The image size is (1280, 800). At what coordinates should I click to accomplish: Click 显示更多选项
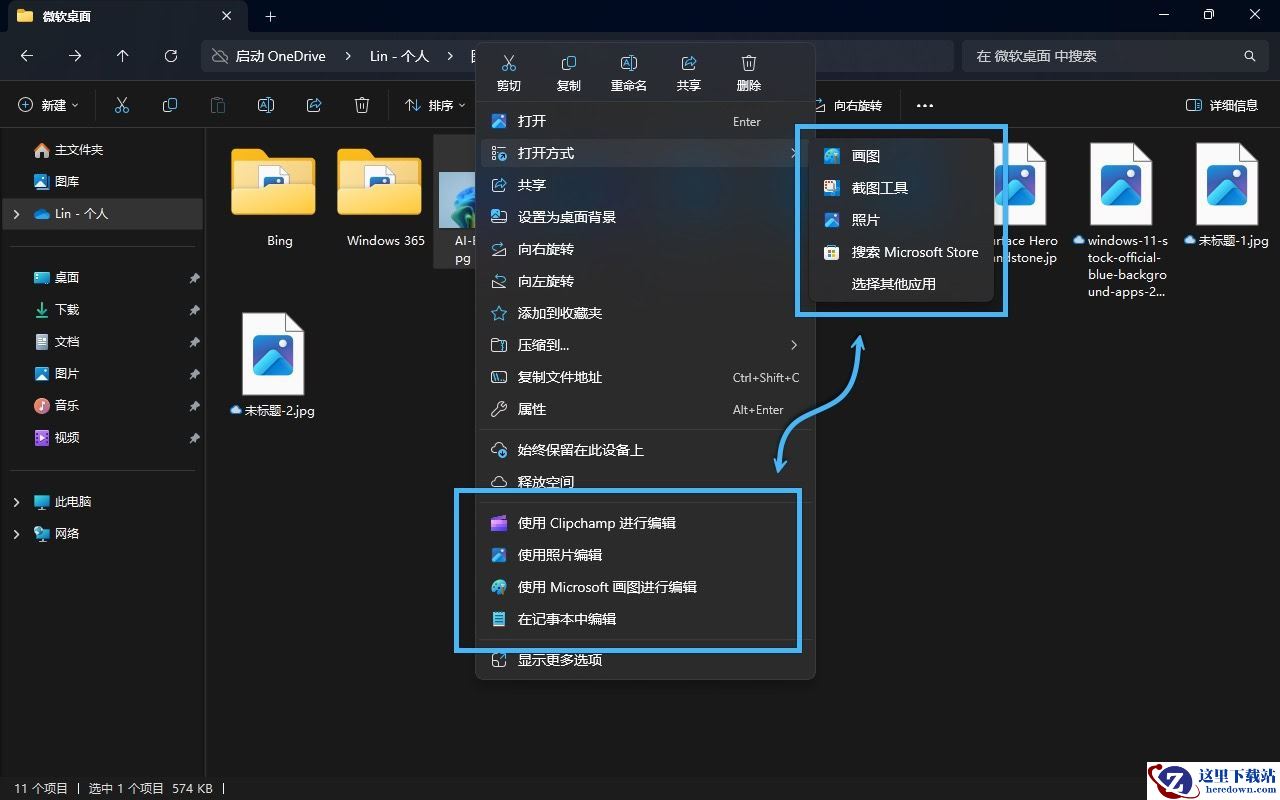point(646,660)
